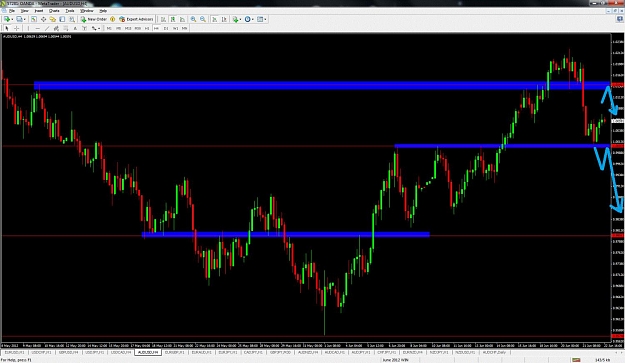Screen dimensions: 625x363
Task: Toggle Candlesticks display mode
Action: tap(173, 19)
